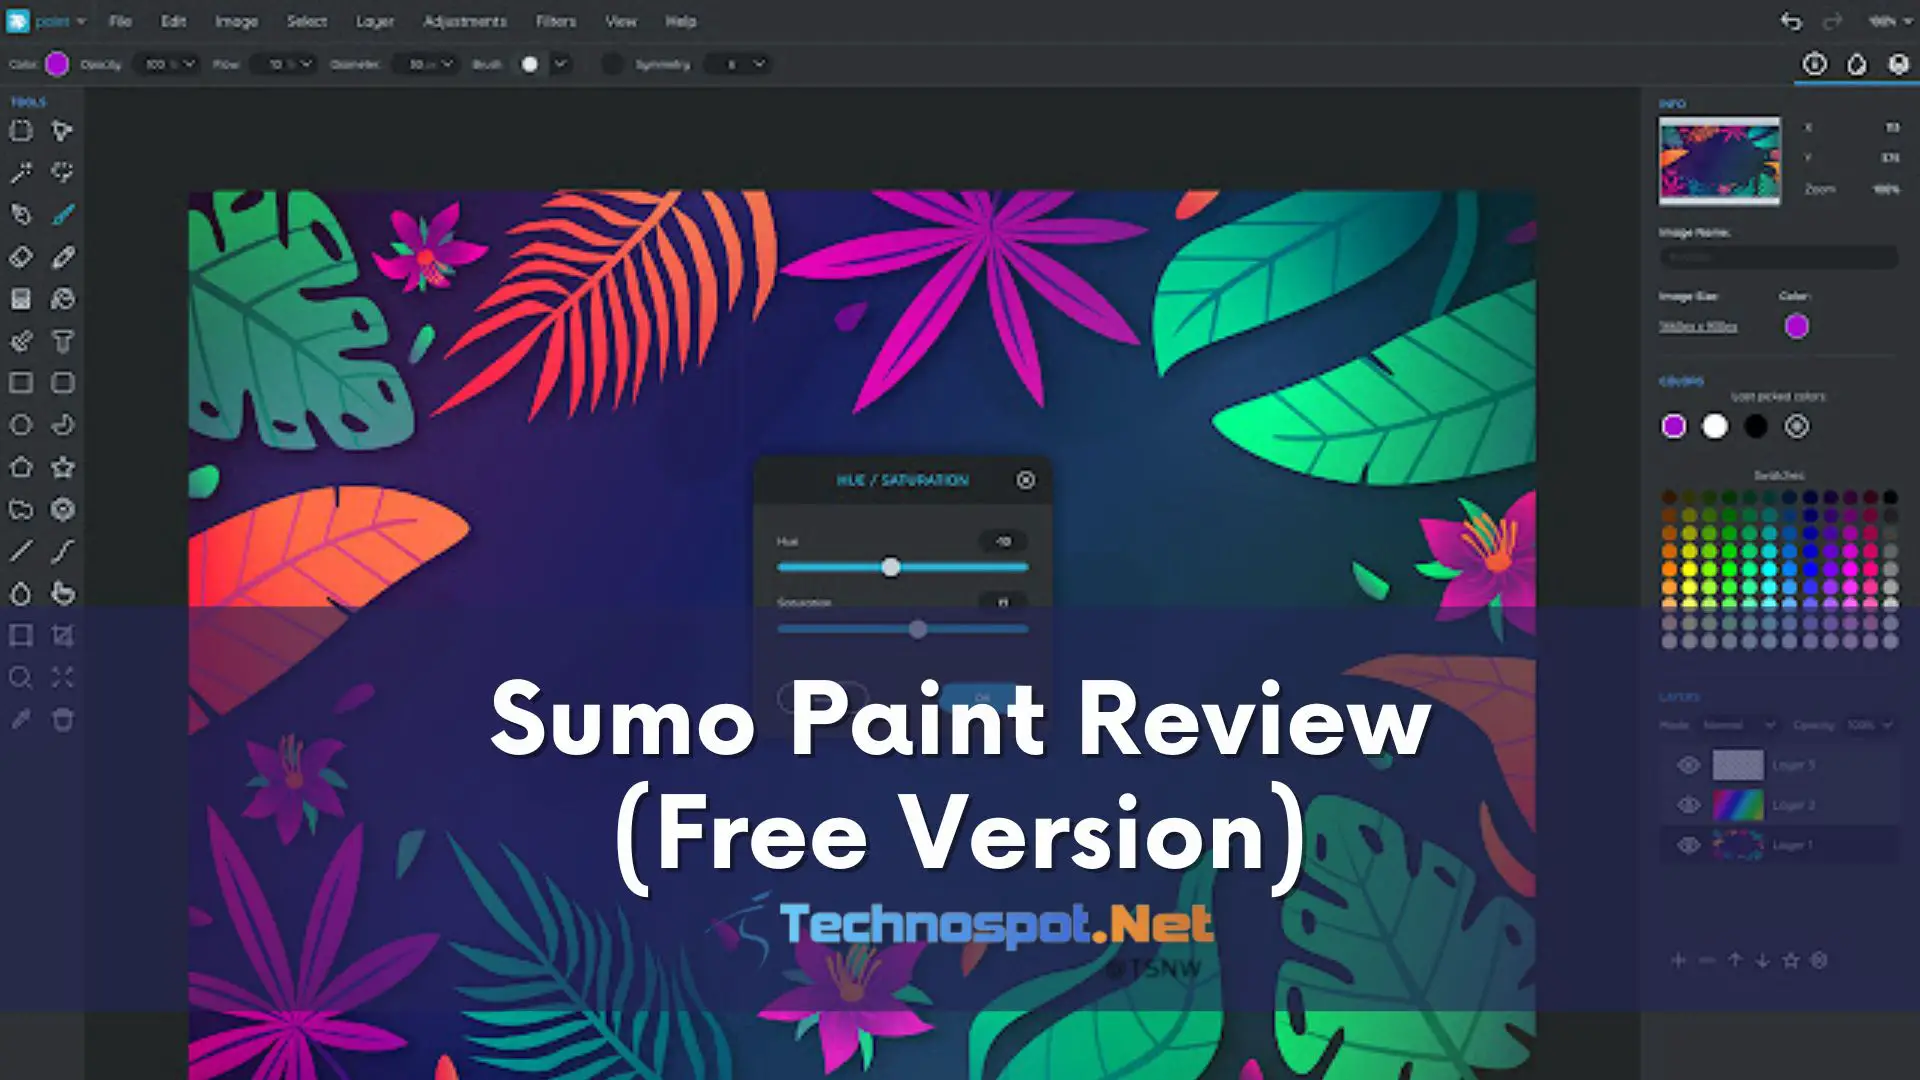Select the circle shape tool
The height and width of the screenshot is (1080, 1920).
[21, 425]
